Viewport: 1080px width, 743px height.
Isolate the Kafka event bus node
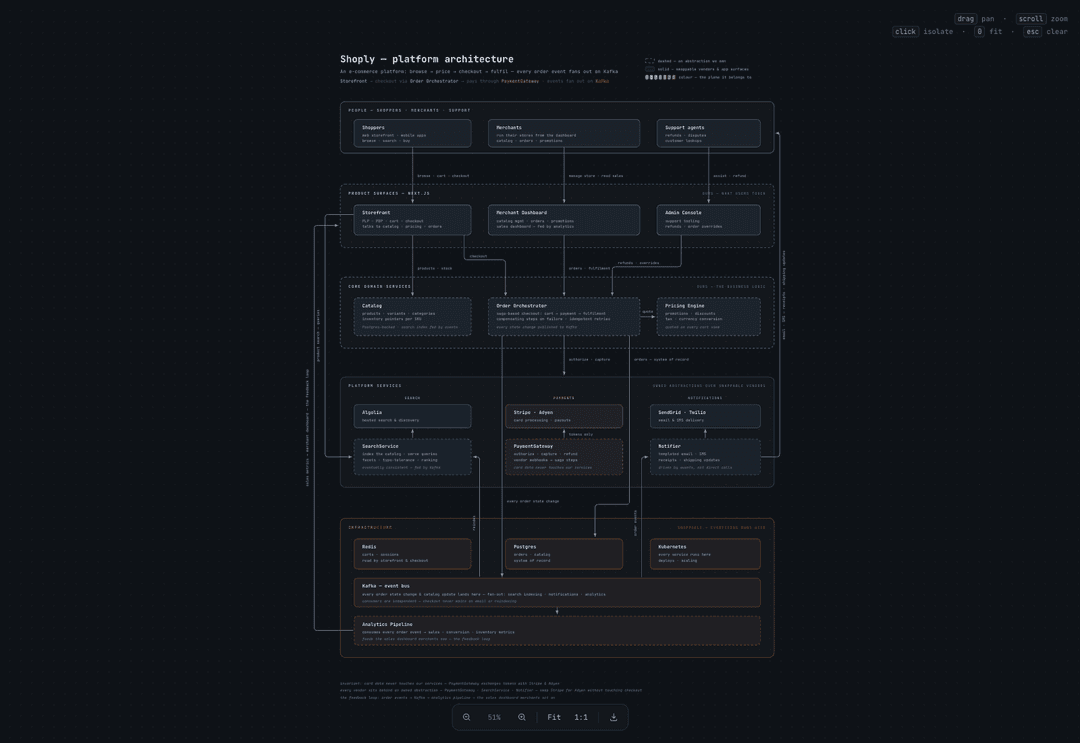click(557, 593)
